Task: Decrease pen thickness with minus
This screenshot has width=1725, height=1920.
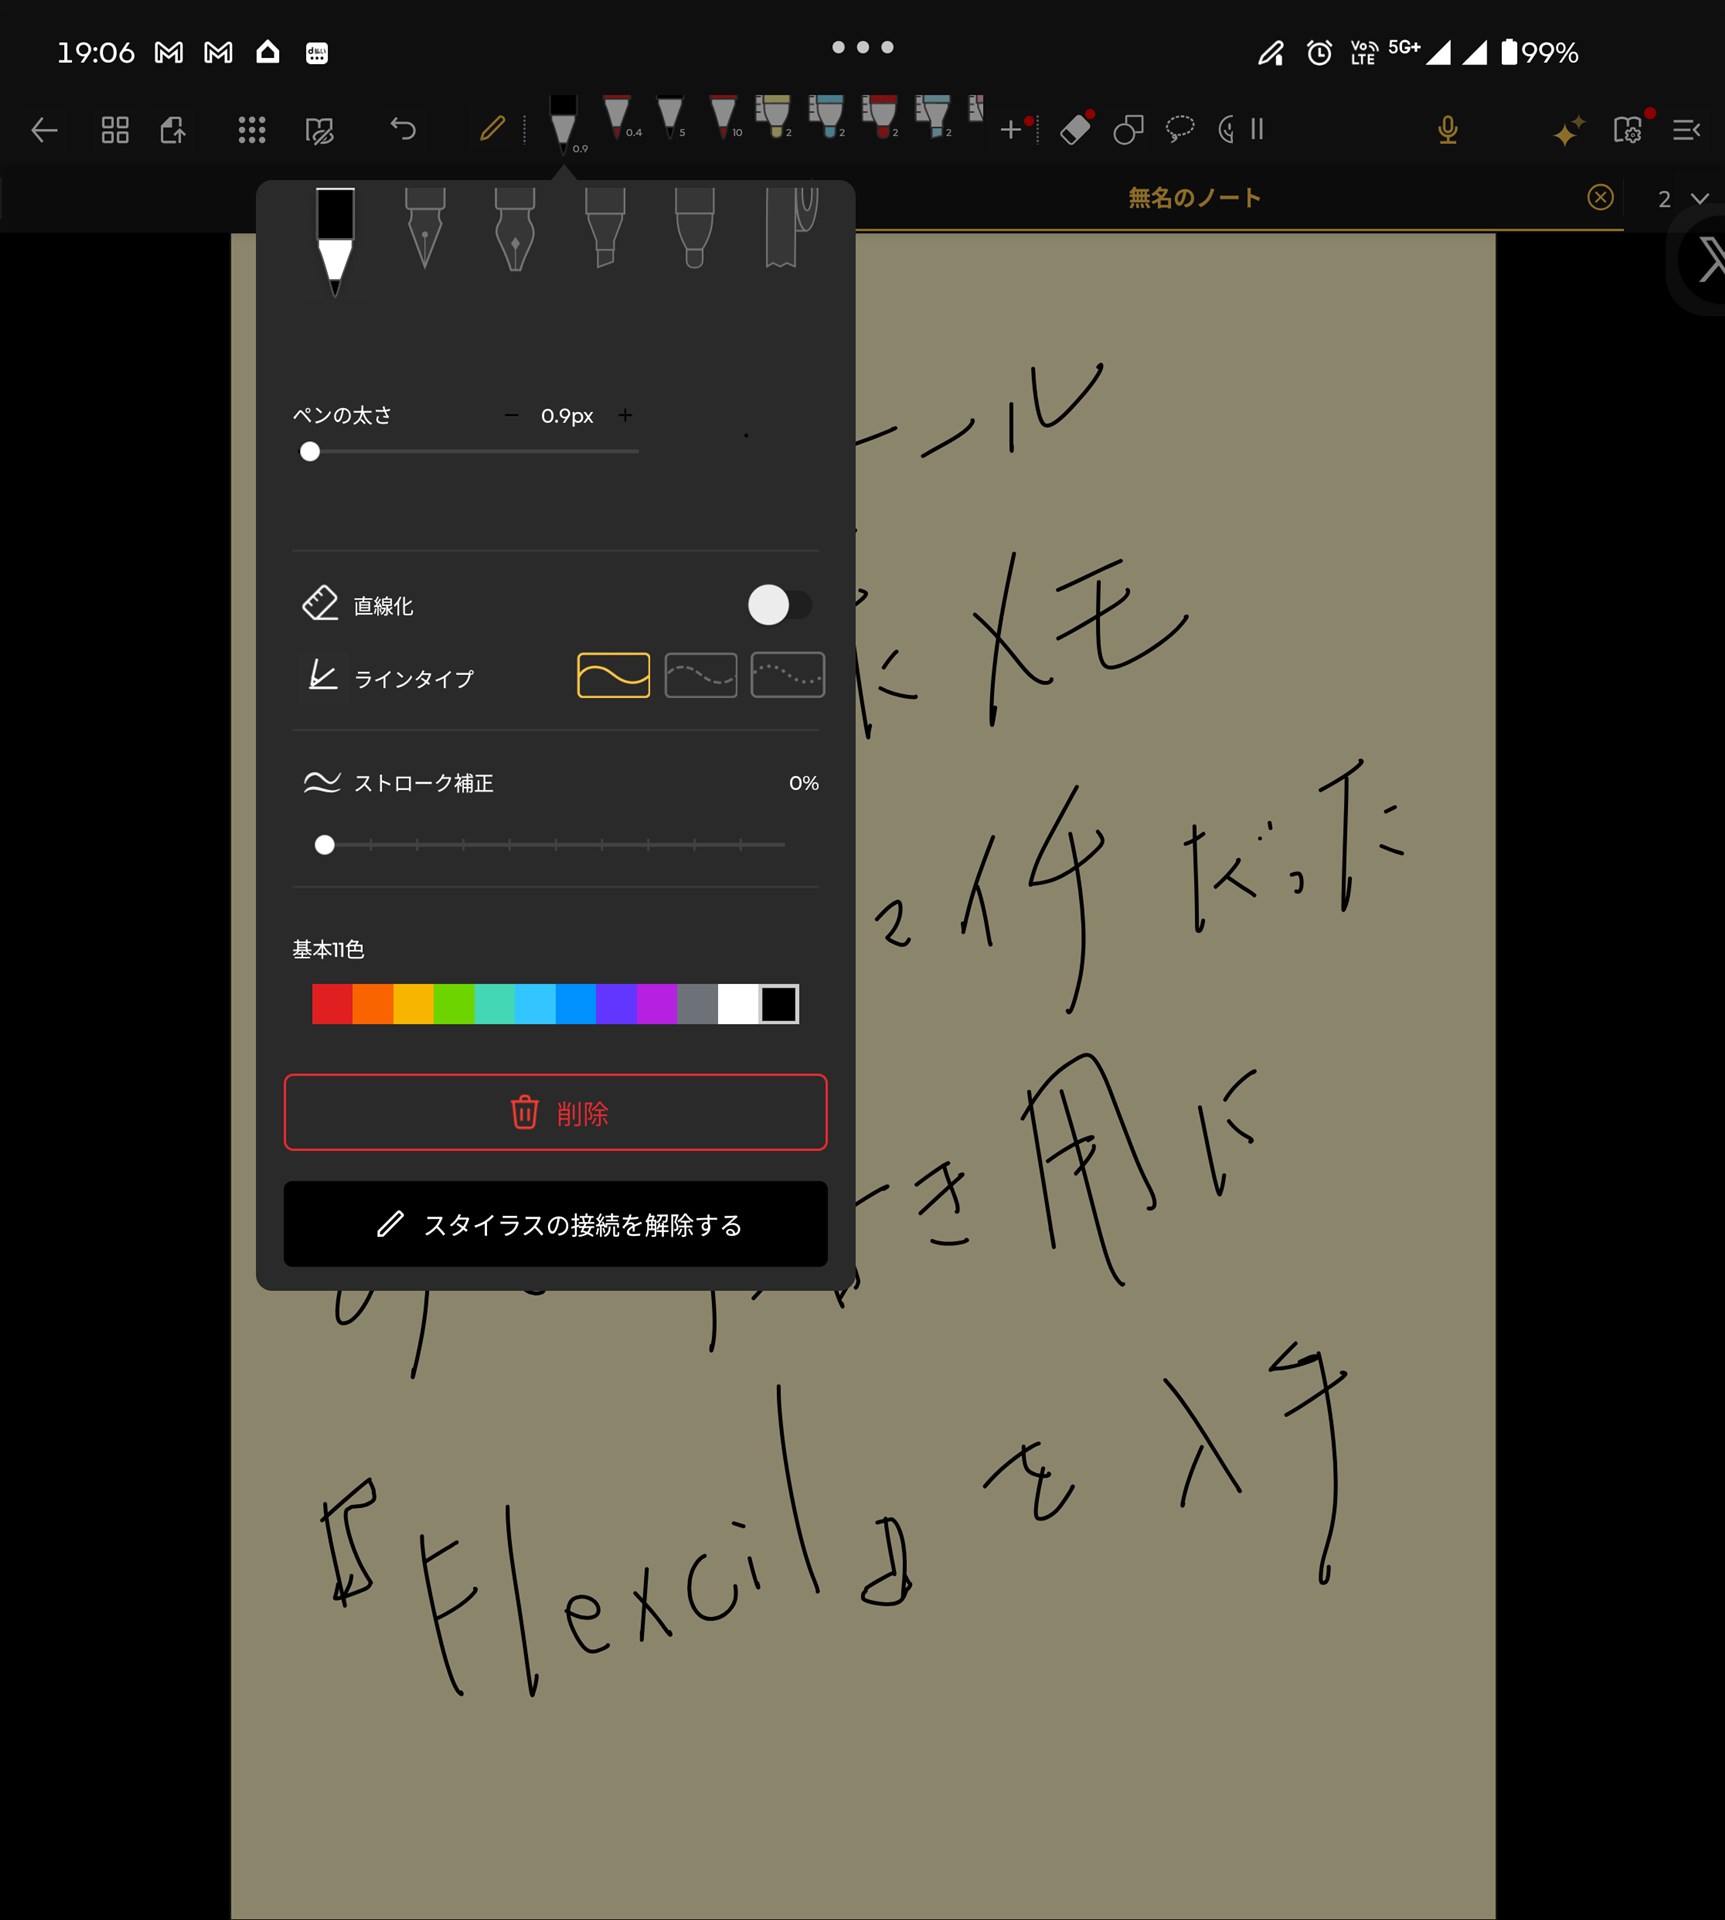Action: [x=511, y=415]
